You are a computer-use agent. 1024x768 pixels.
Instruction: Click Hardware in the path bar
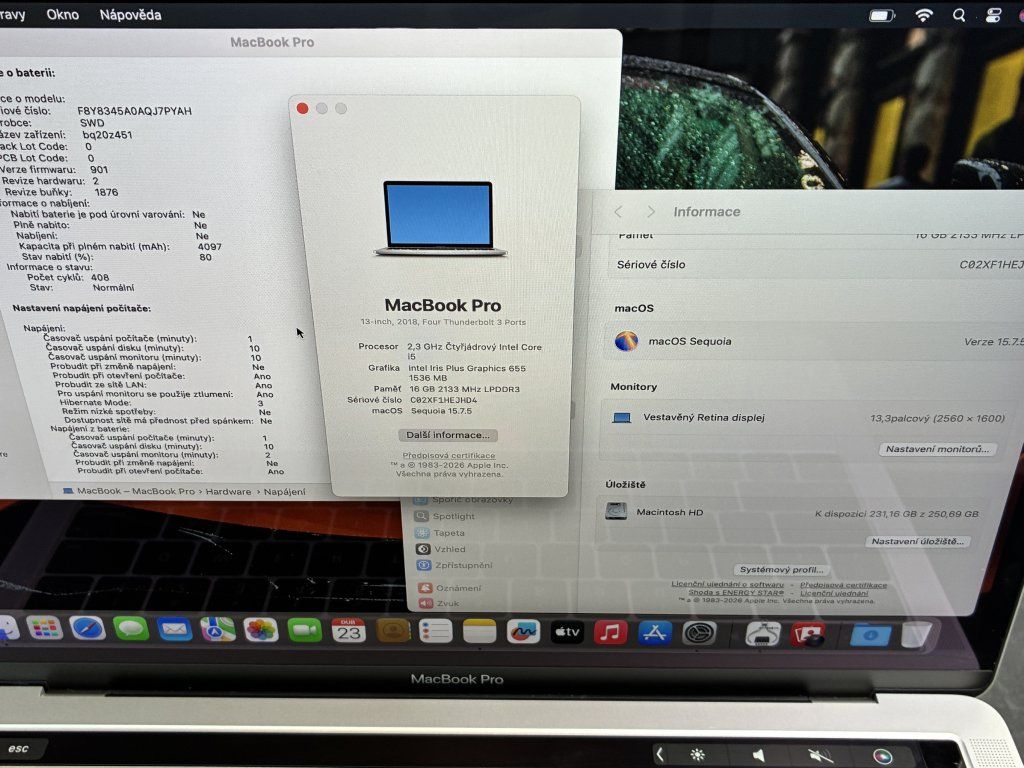click(x=228, y=492)
